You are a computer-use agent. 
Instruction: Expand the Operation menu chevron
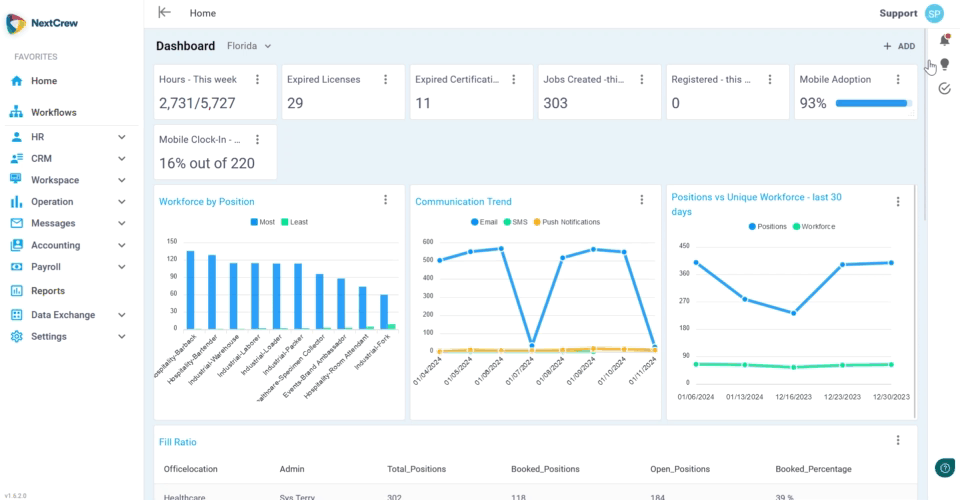click(x=122, y=201)
